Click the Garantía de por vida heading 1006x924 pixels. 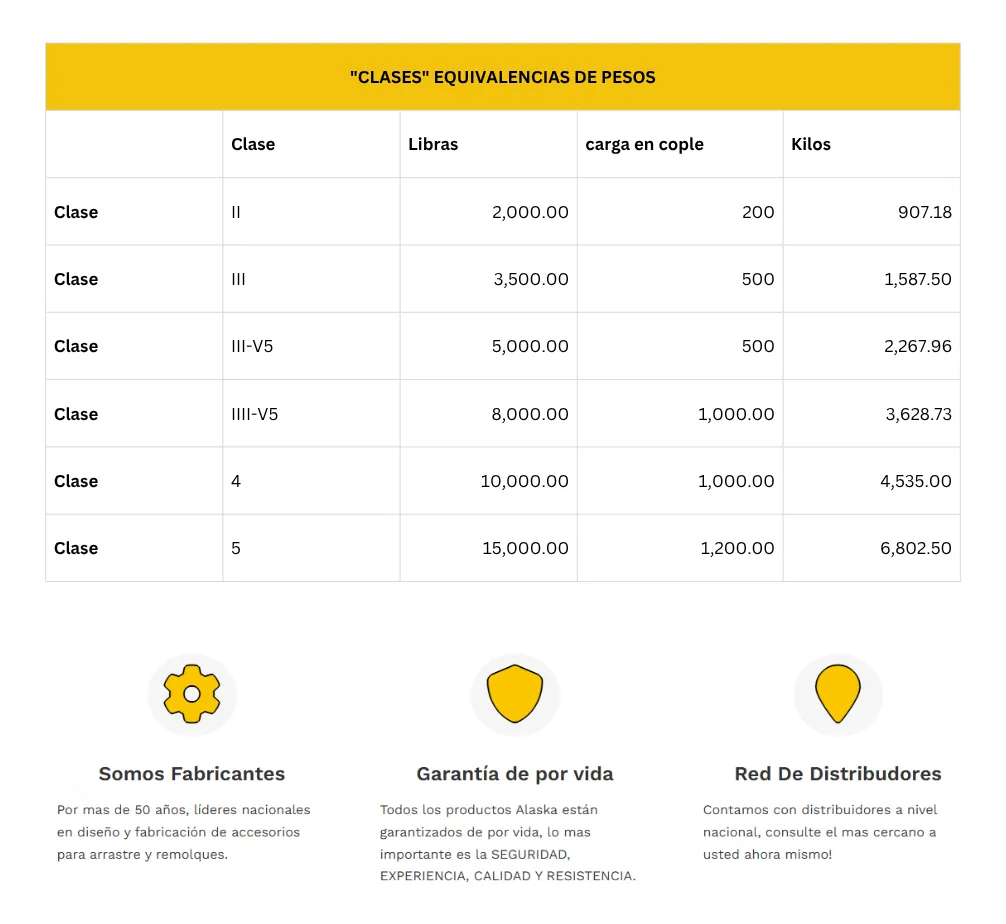(515, 774)
